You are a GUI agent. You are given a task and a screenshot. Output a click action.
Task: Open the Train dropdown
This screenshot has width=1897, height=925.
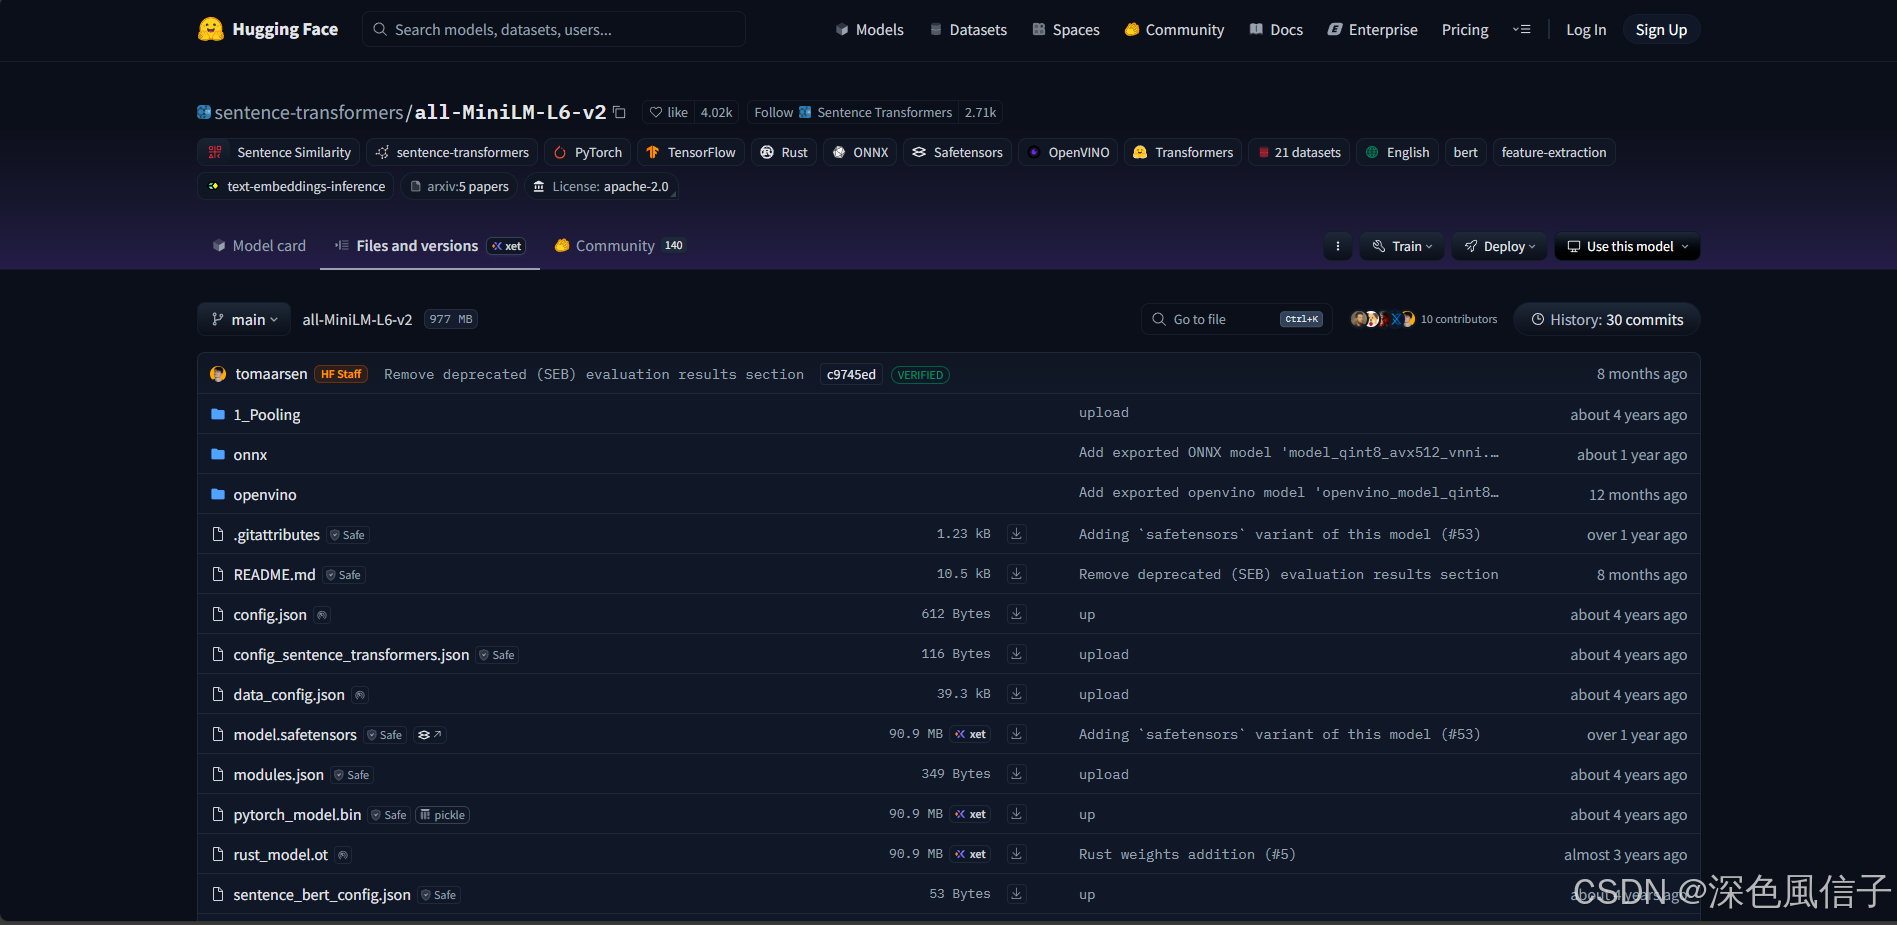point(1402,246)
